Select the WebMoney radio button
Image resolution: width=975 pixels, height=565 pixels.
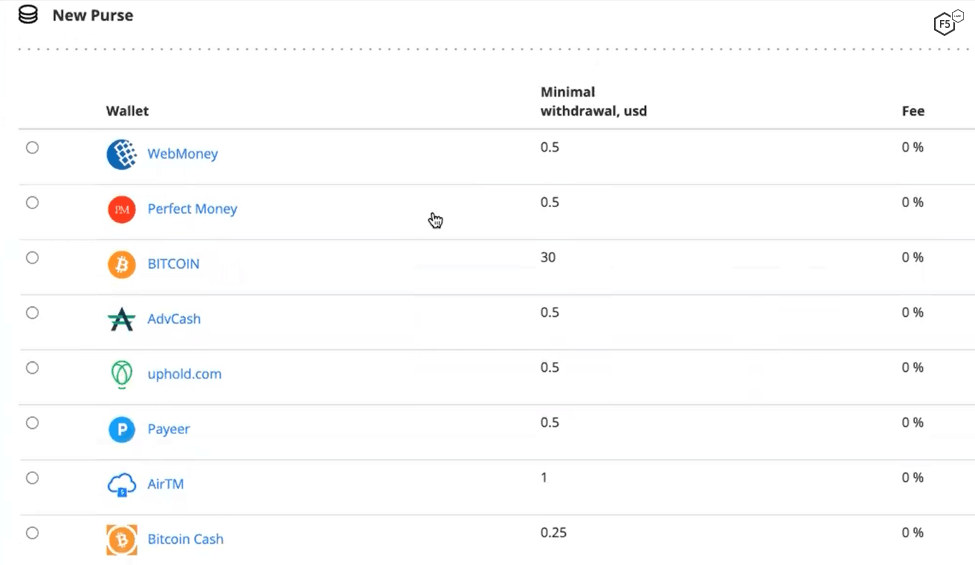click(33, 148)
